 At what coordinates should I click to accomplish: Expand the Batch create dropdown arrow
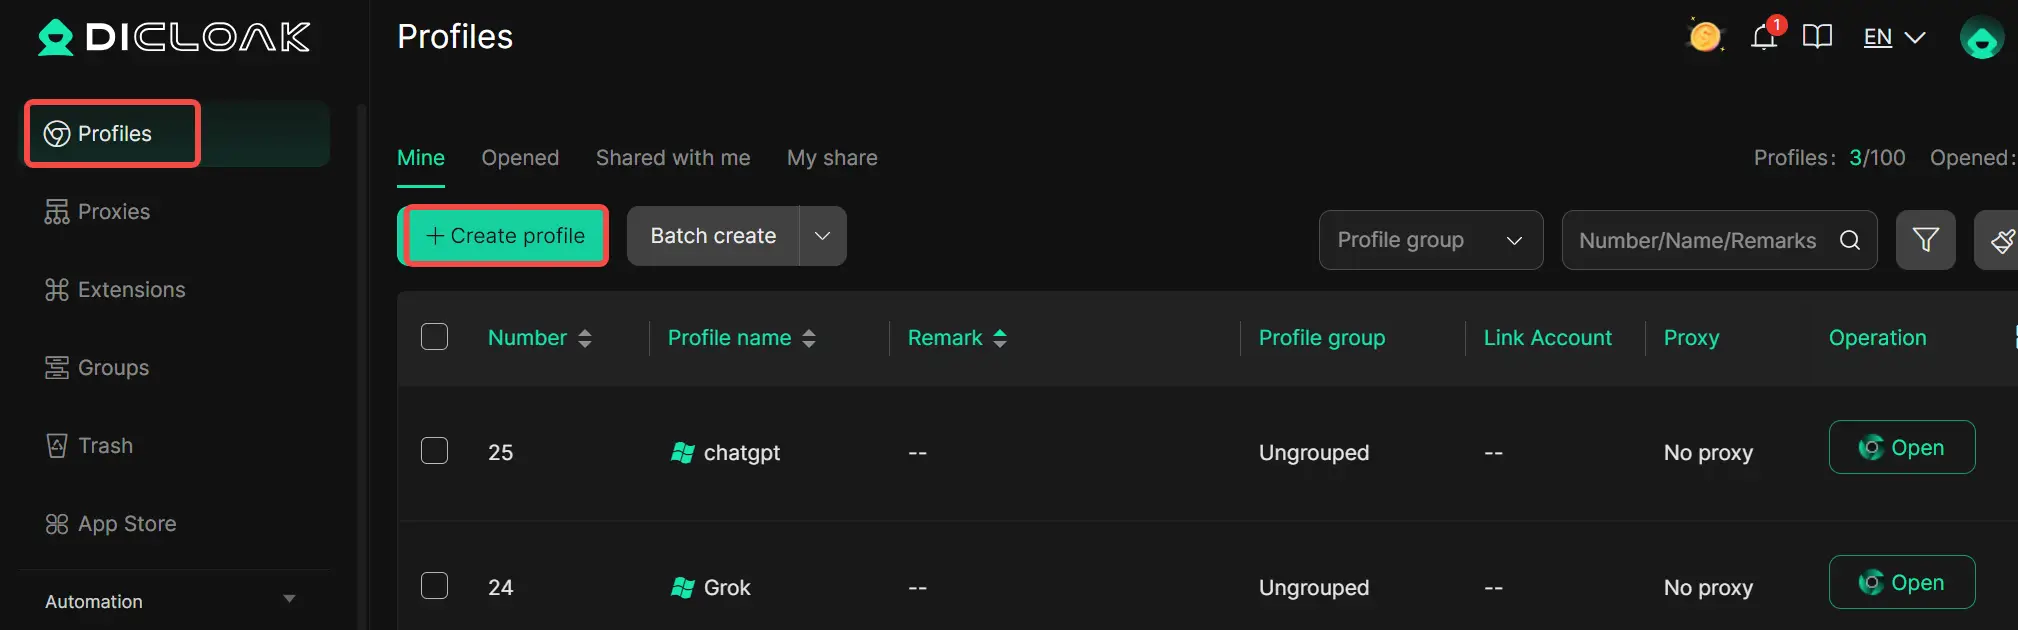(822, 236)
